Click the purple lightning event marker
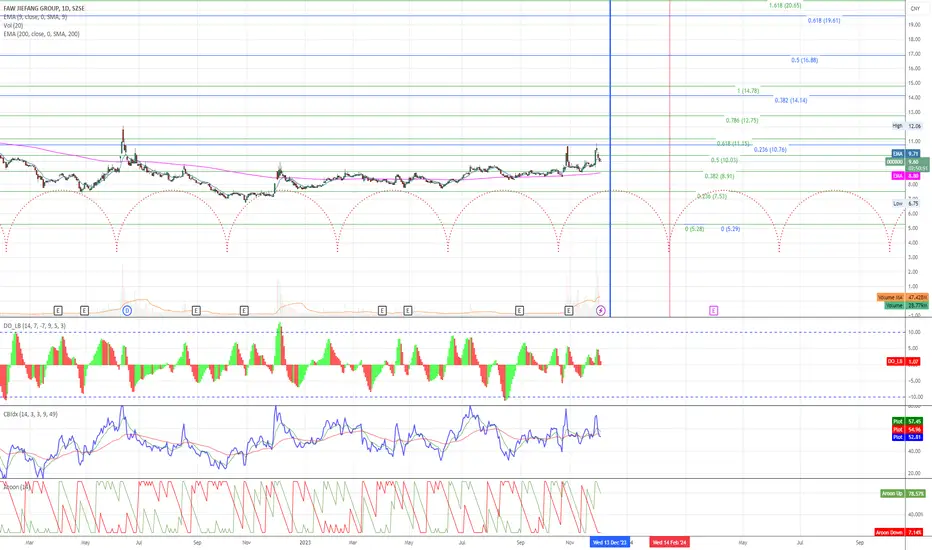This screenshot has width=932, height=550. (600, 310)
